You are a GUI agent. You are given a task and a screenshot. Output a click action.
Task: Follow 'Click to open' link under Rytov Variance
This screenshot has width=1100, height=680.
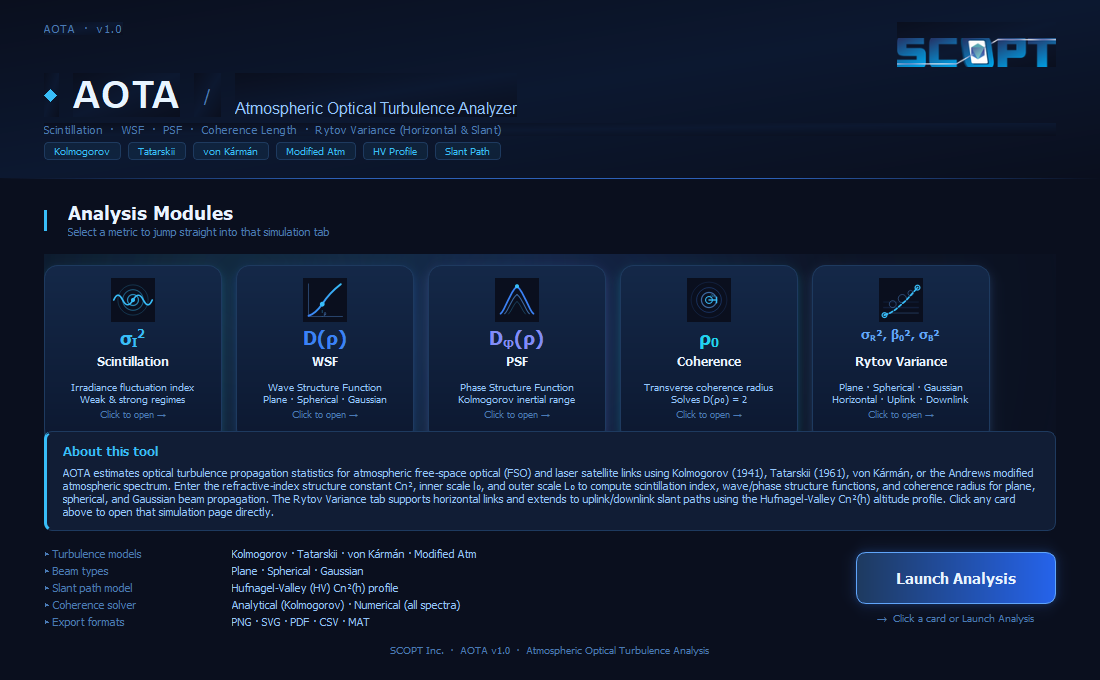pos(901,415)
